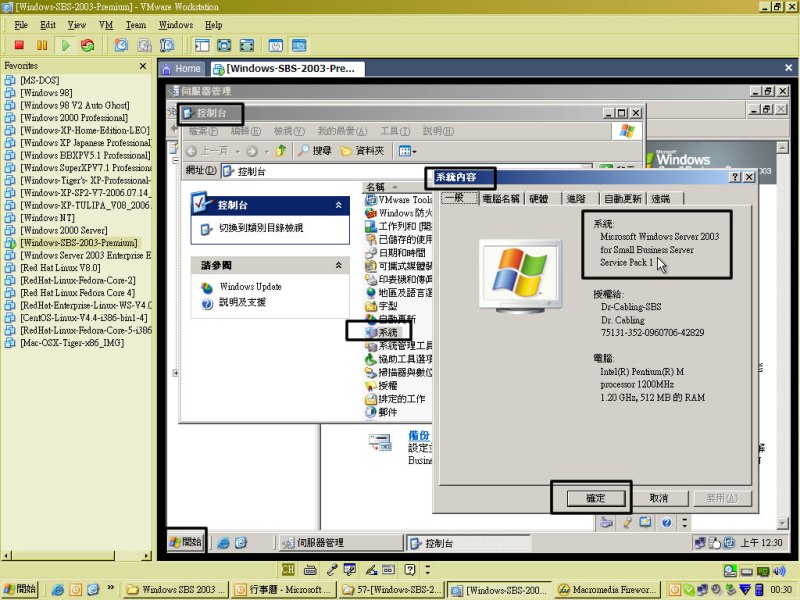Select the 自動更新 tab in 系統內容 dialog

click(x=622, y=198)
